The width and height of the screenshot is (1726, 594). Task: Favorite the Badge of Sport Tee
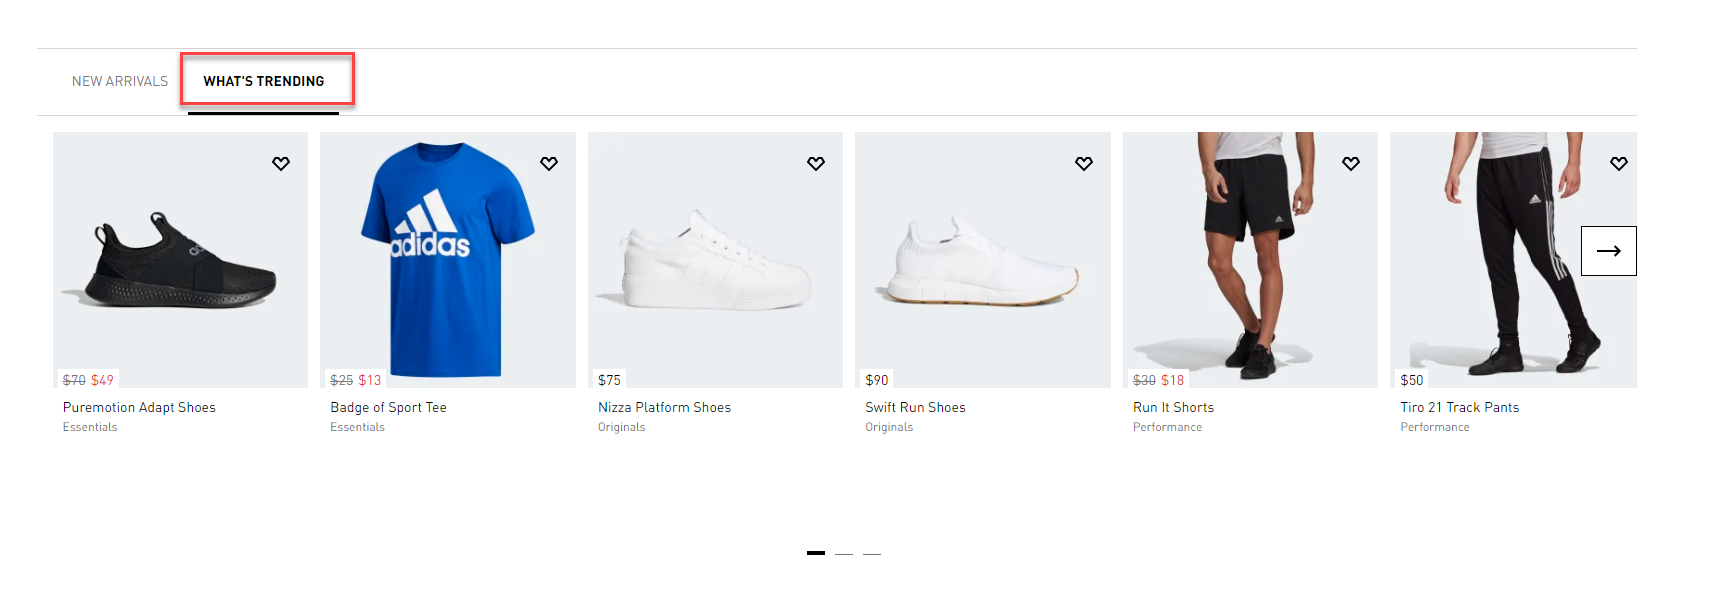[x=549, y=163]
